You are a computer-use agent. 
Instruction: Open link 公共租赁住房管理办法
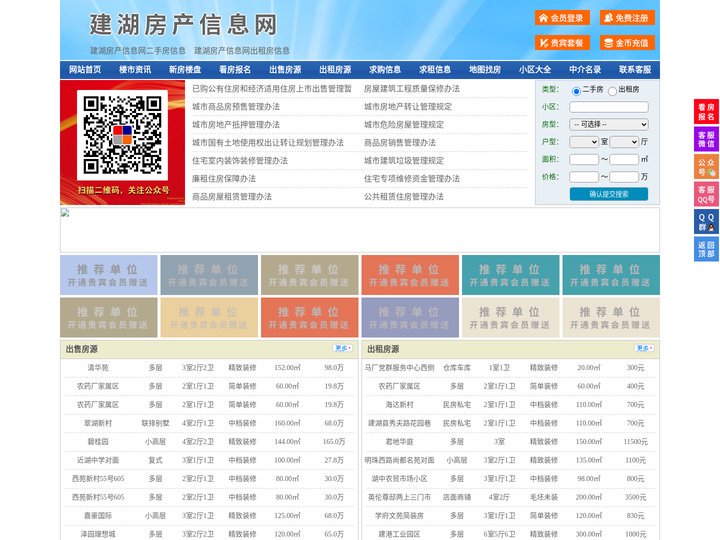click(404, 197)
